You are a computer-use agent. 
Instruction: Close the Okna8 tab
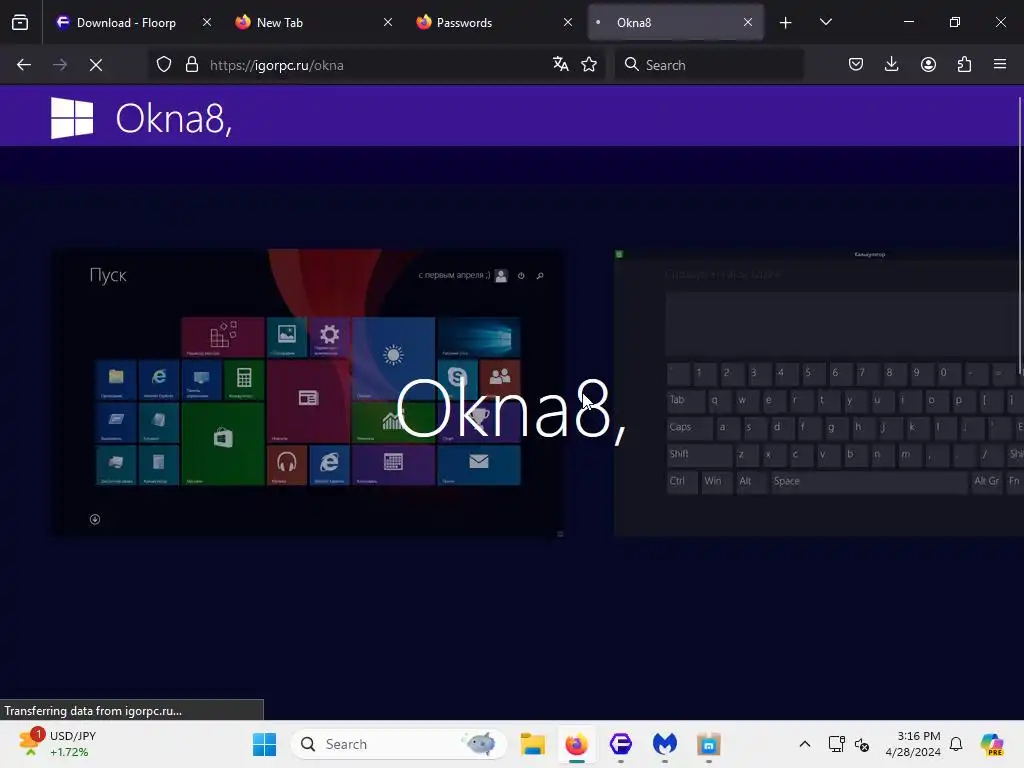(x=748, y=22)
